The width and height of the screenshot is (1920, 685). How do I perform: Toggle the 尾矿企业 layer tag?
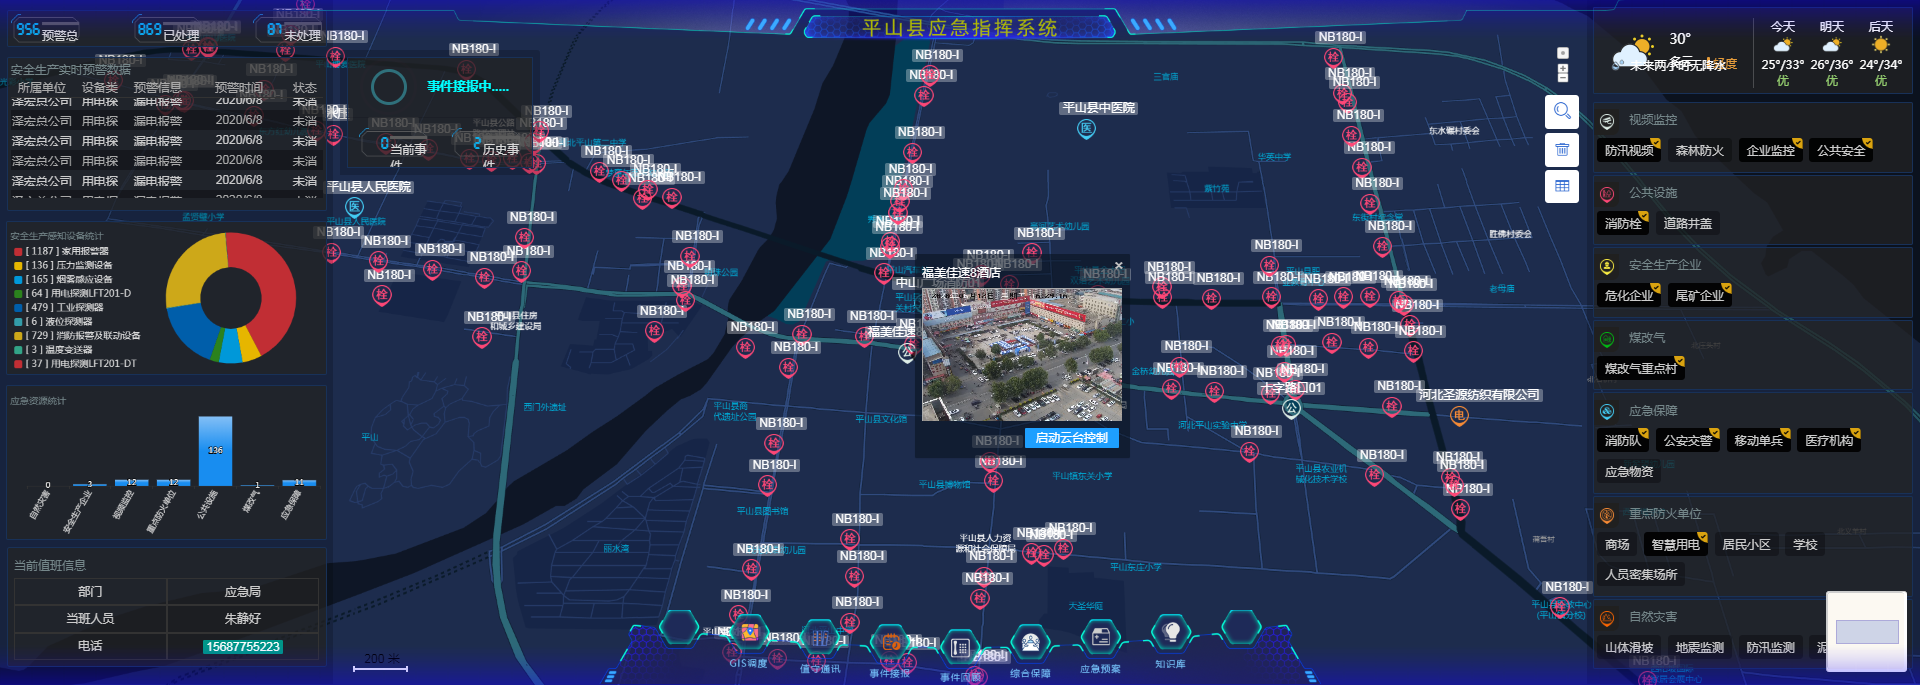tap(1699, 296)
